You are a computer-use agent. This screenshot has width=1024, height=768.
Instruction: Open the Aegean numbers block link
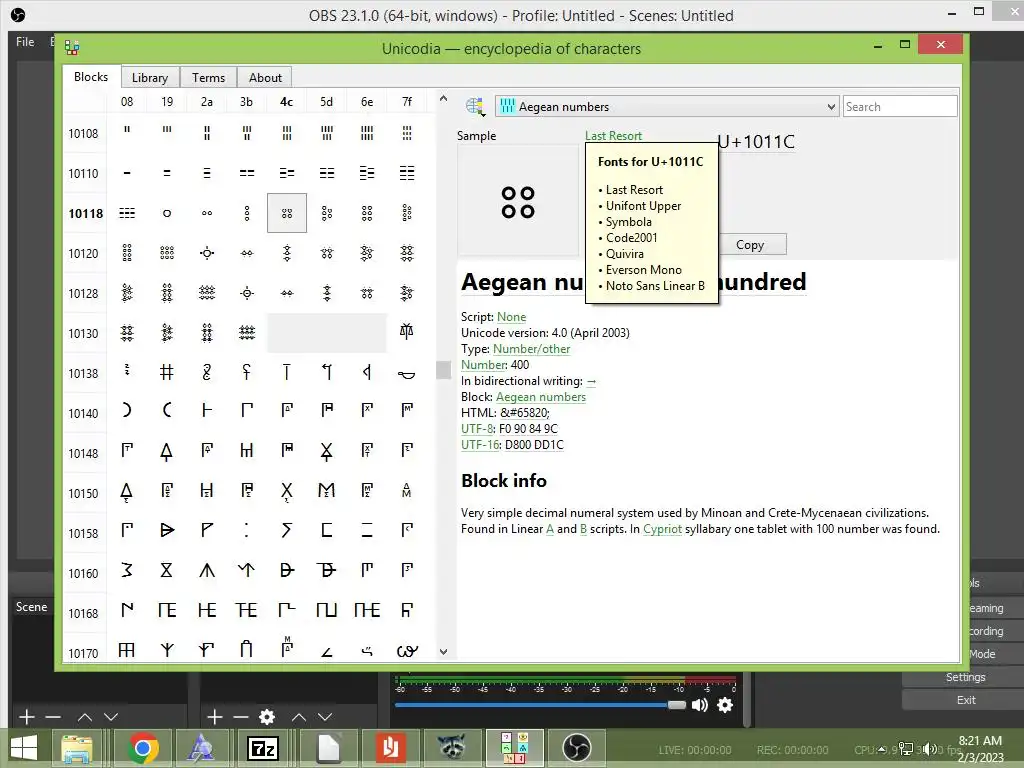coord(541,397)
